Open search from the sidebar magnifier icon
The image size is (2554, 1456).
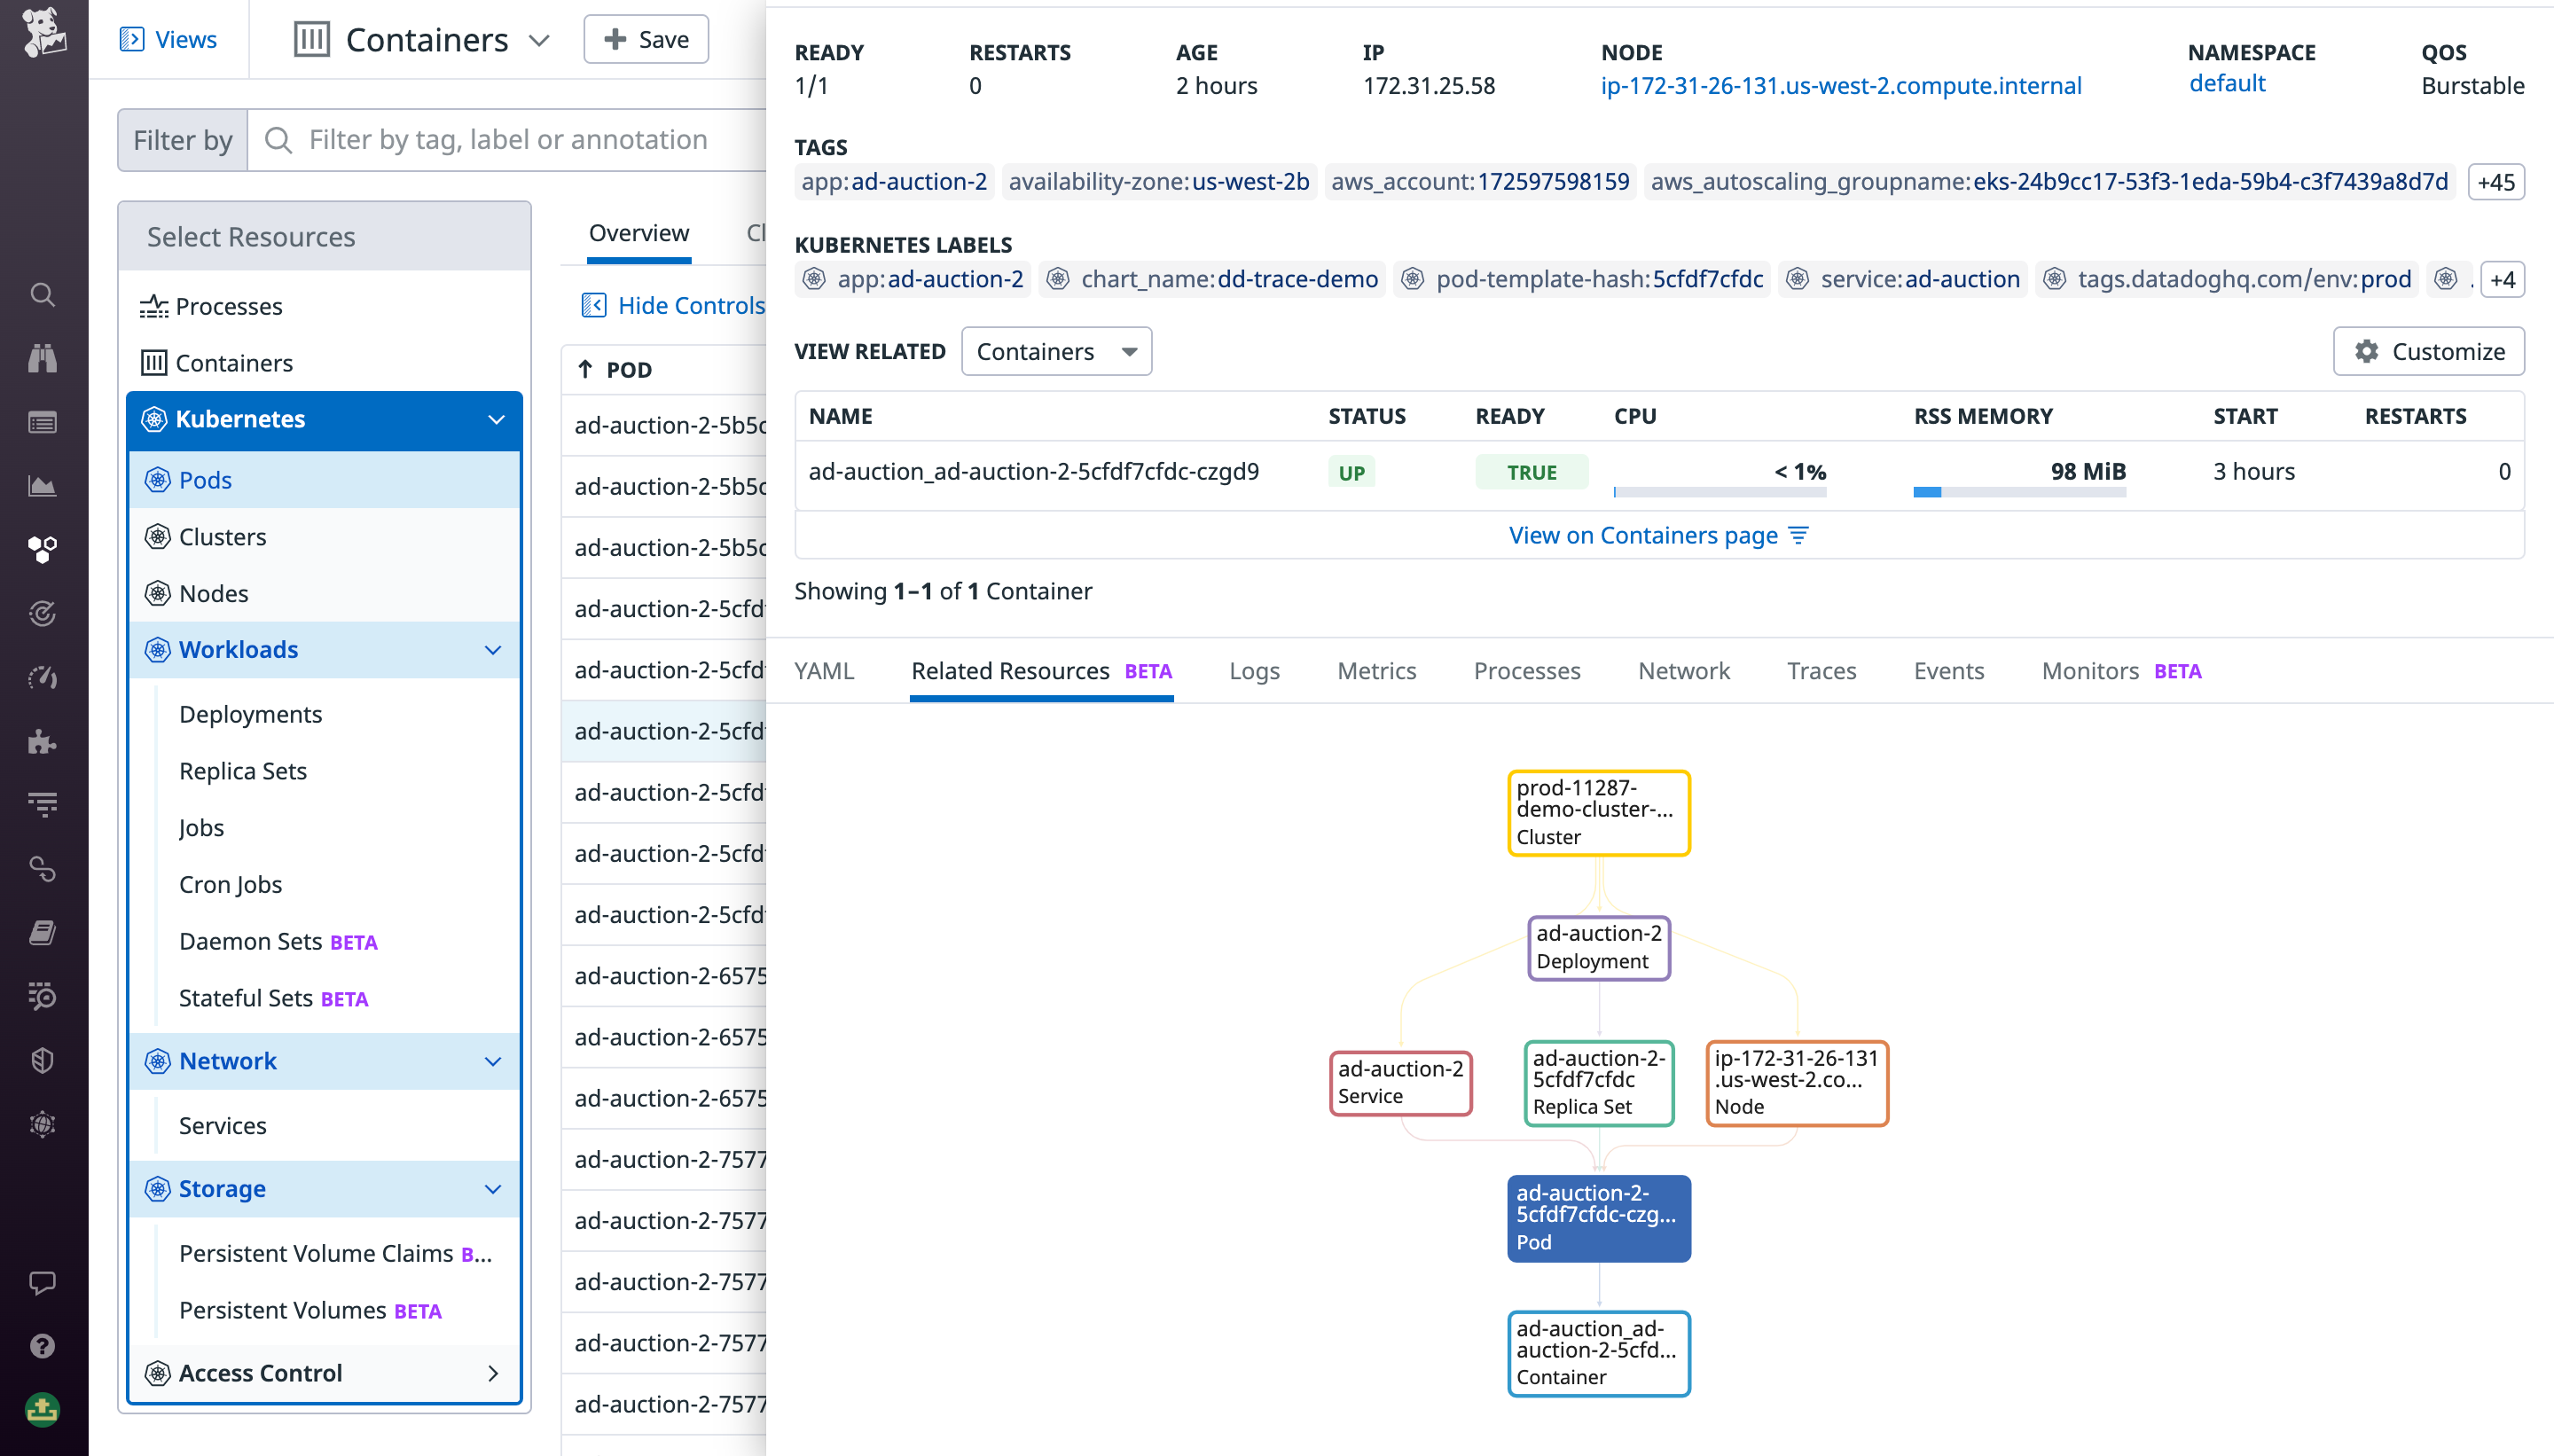[x=42, y=294]
